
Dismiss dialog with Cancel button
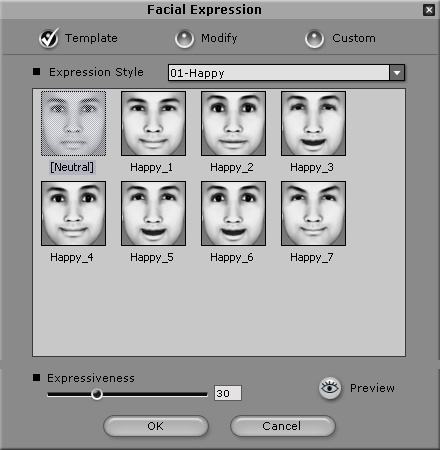pos(282,426)
